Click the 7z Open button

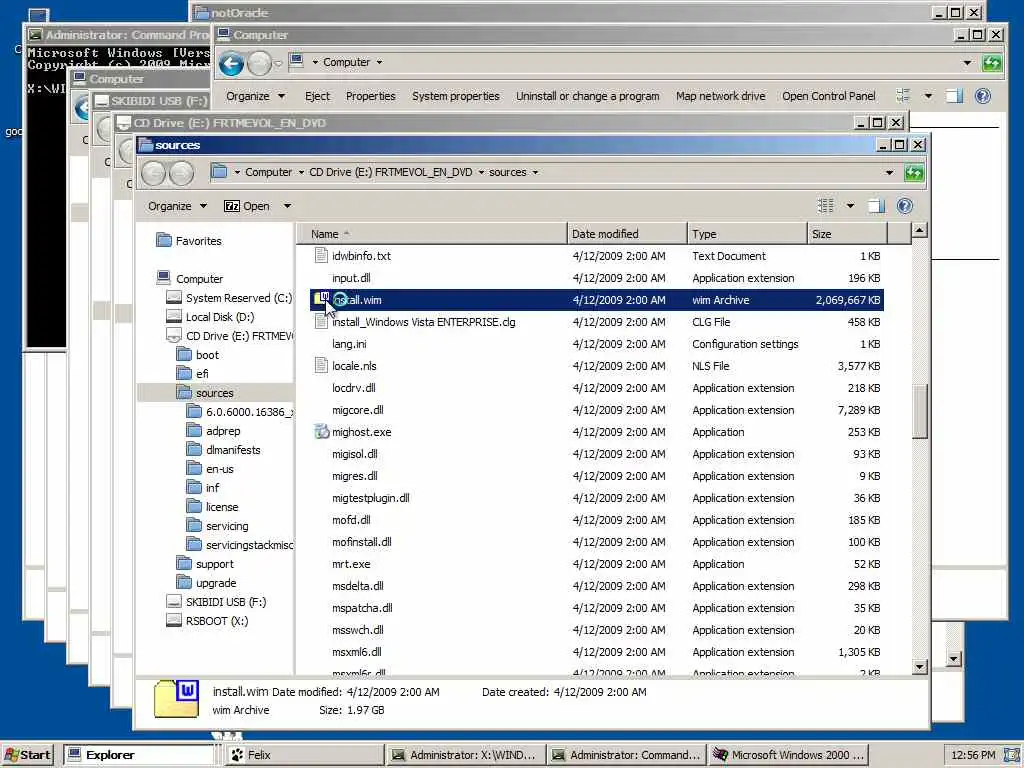click(247, 206)
